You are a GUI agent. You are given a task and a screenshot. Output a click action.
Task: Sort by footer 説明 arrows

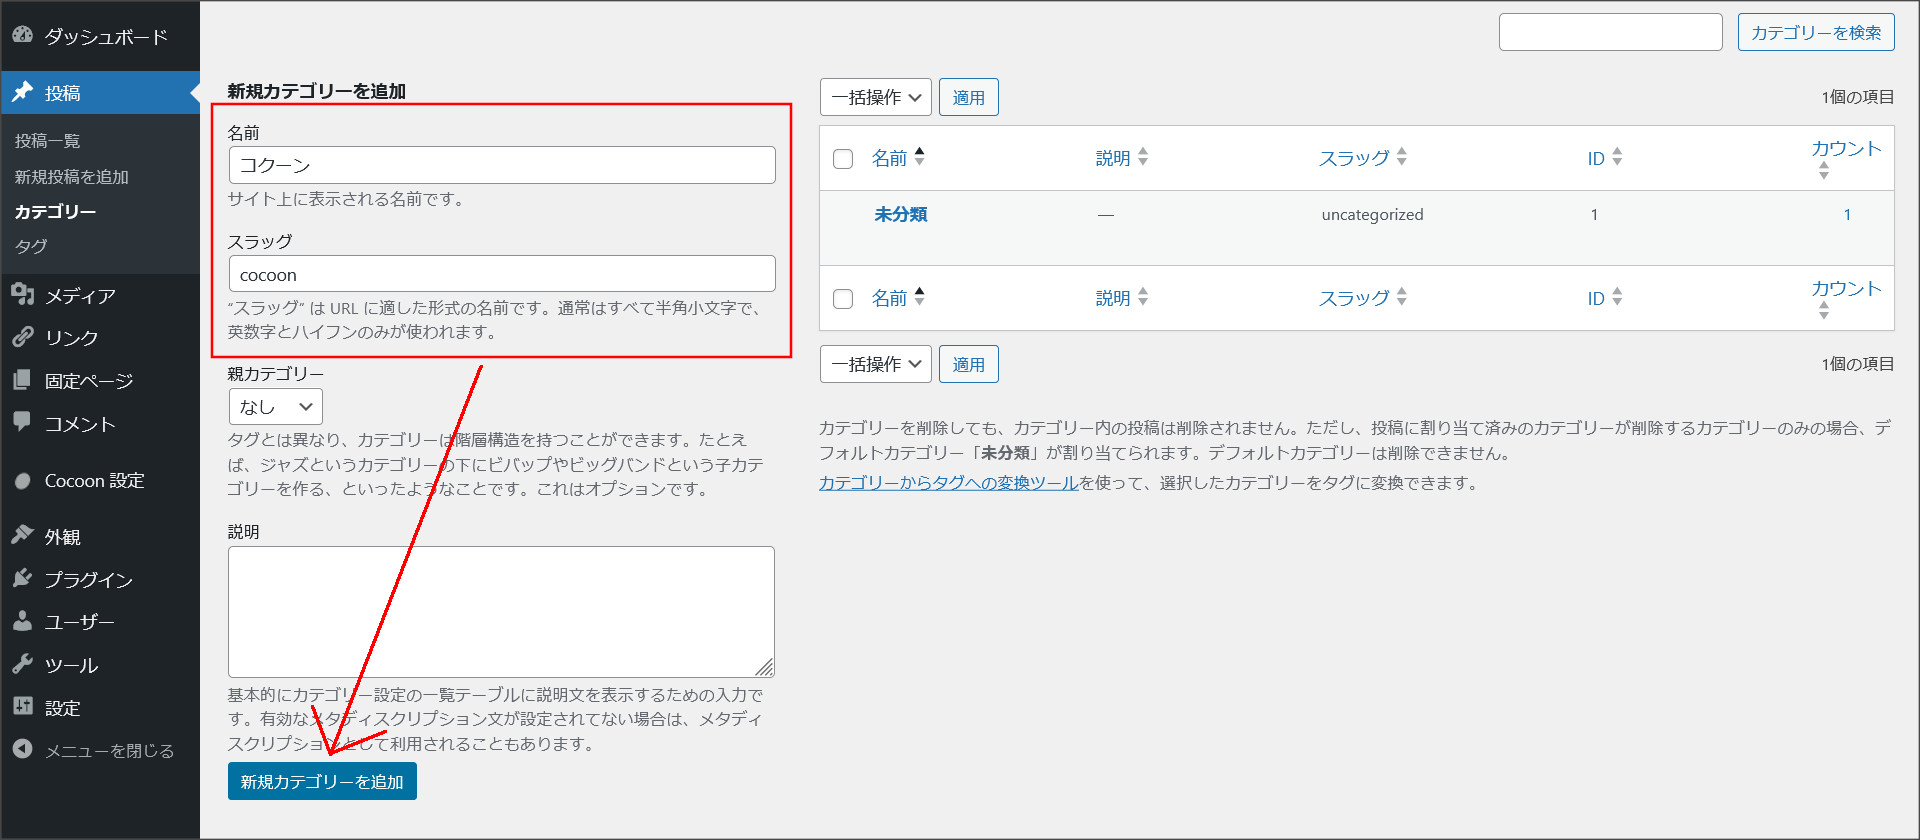1143,297
